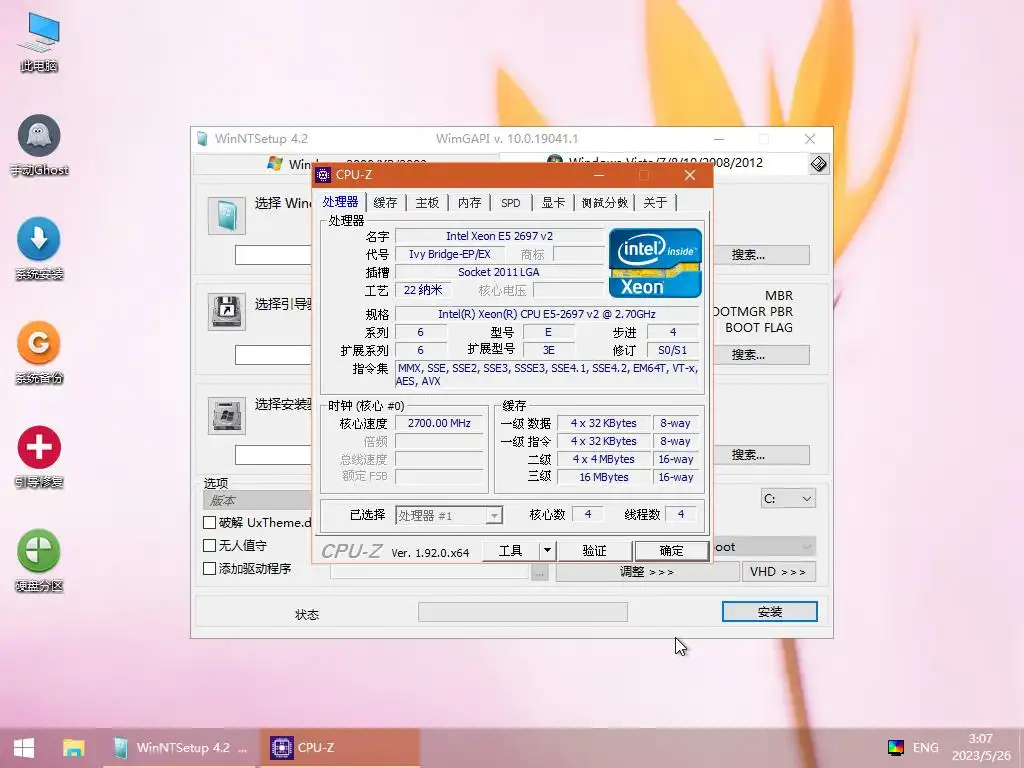1024x768 pixels.
Task: Click the WinNTSetup title bar icon
Action: (x=203, y=138)
